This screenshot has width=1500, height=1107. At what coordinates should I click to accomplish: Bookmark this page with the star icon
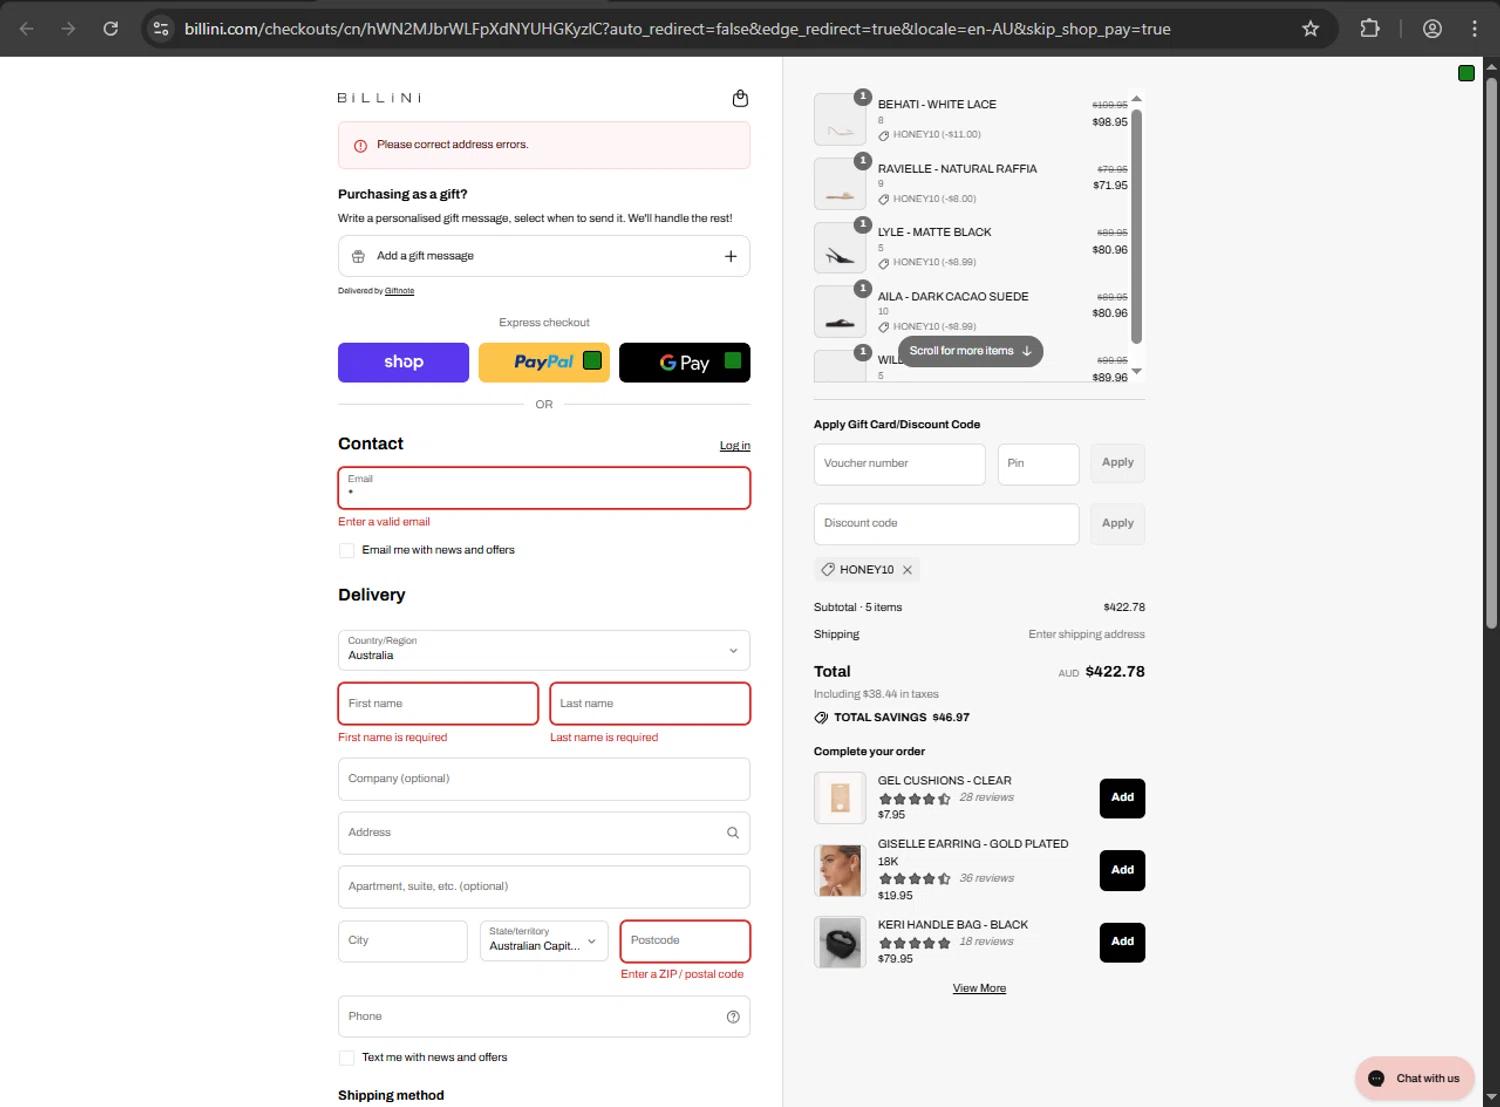point(1310,29)
